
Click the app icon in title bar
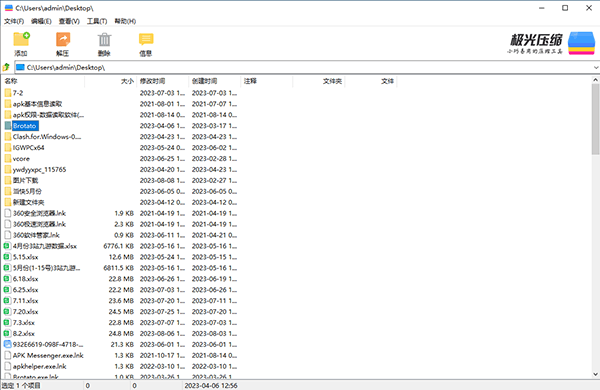pos(8,8)
